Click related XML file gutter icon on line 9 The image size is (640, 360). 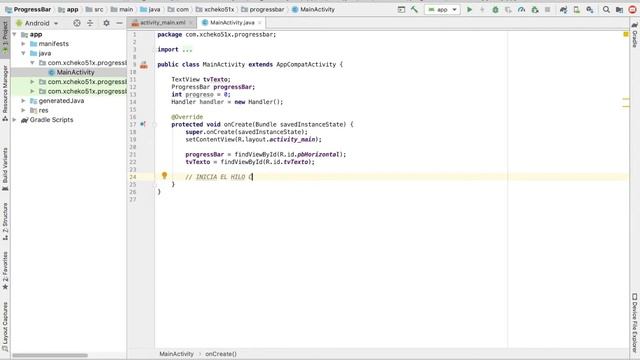tap(144, 65)
